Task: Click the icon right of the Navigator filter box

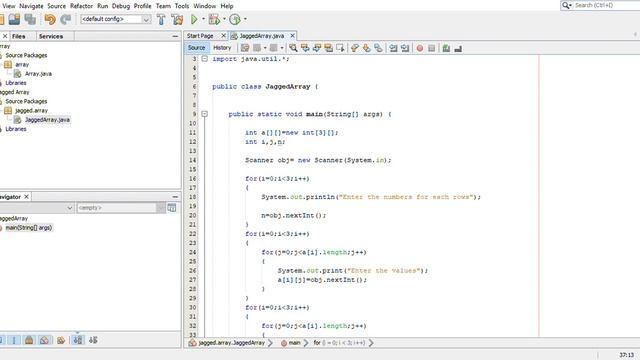Action: (x=172, y=208)
